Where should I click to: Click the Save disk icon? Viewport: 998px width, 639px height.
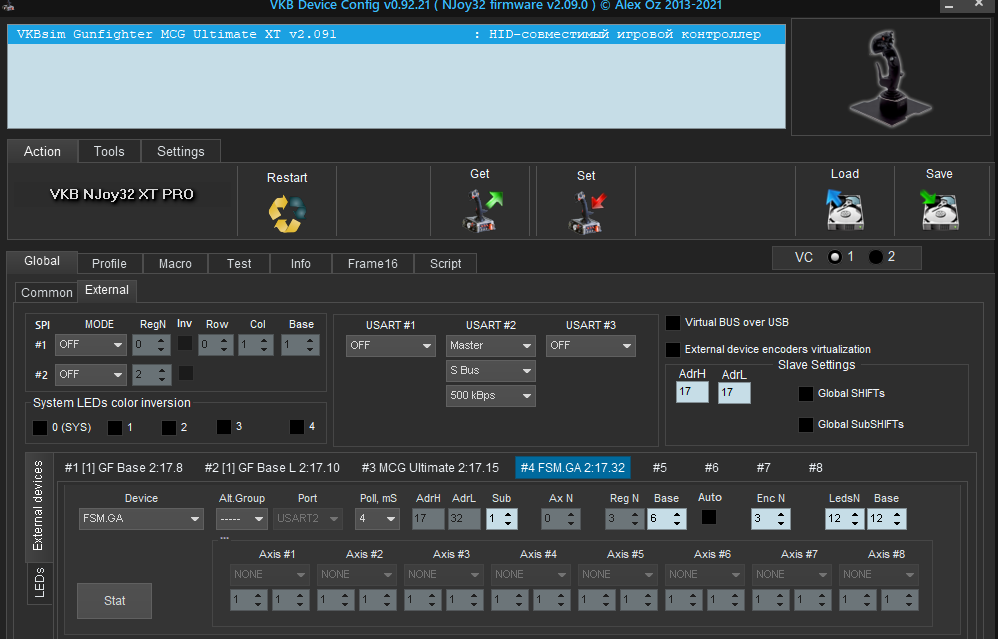click(x=939, y=211)
